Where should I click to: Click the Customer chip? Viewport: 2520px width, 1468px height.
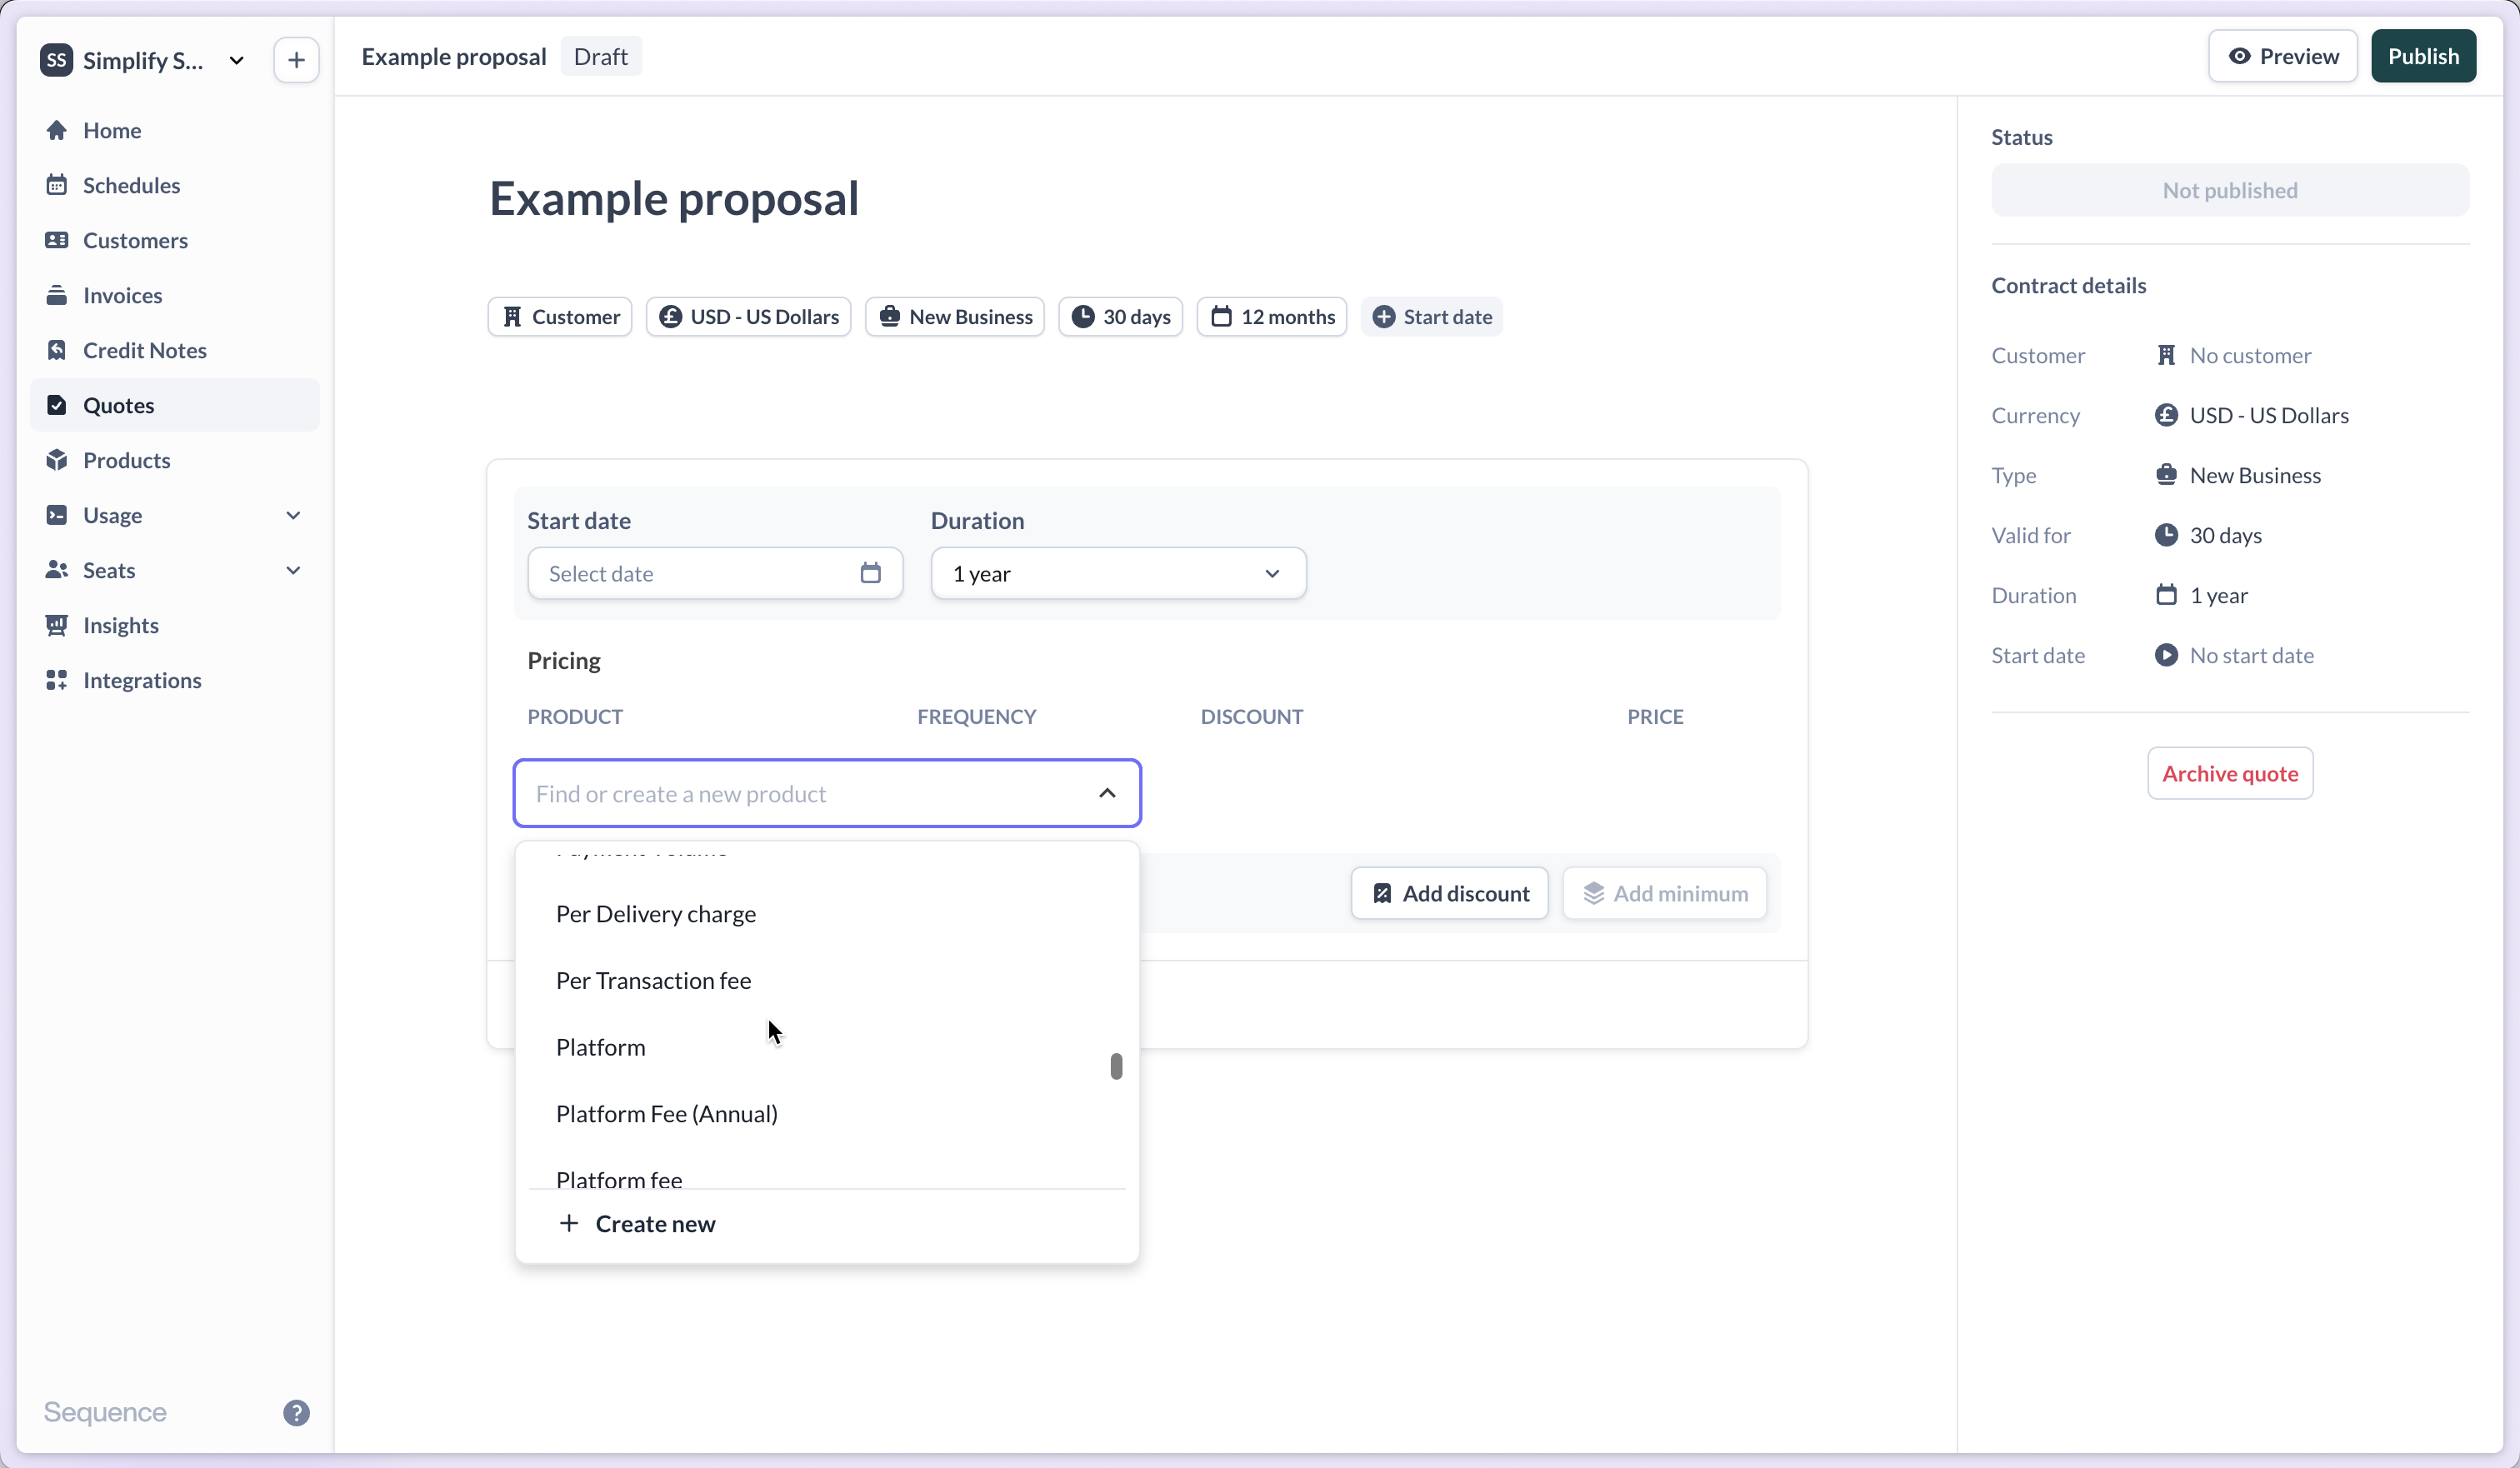click(560, 317)
